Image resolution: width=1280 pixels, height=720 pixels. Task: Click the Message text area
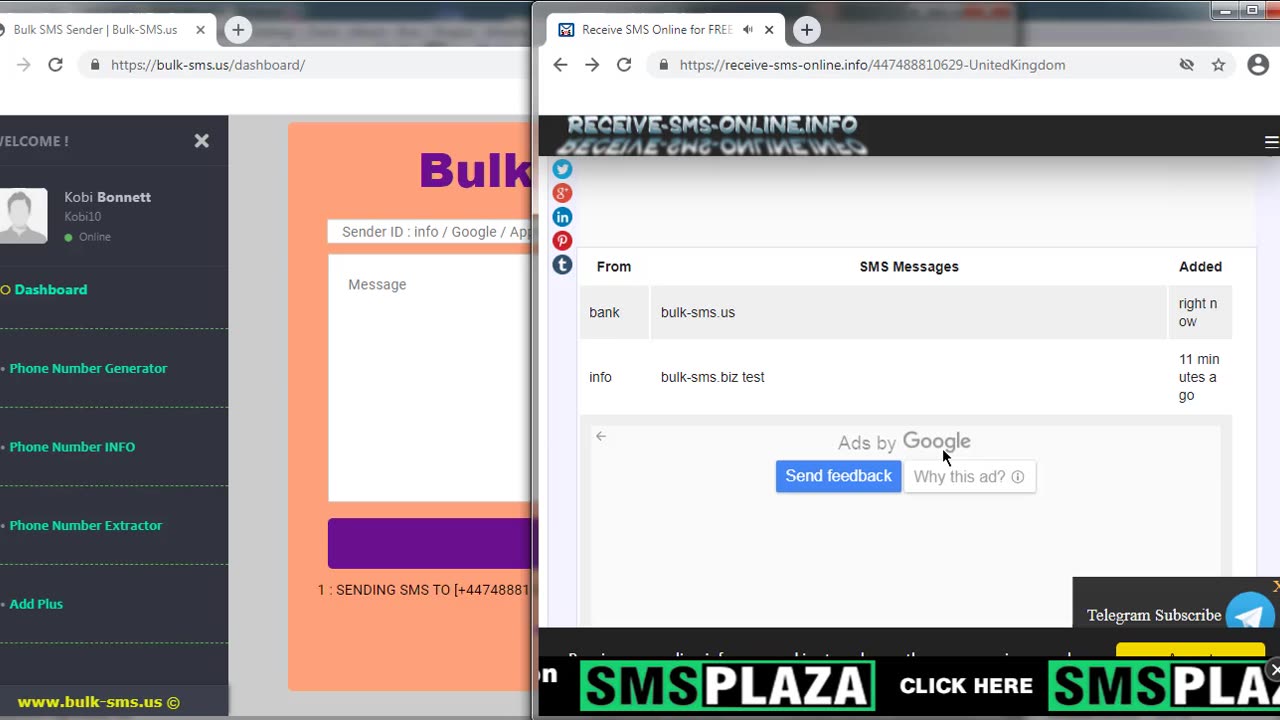click(430, 378)
